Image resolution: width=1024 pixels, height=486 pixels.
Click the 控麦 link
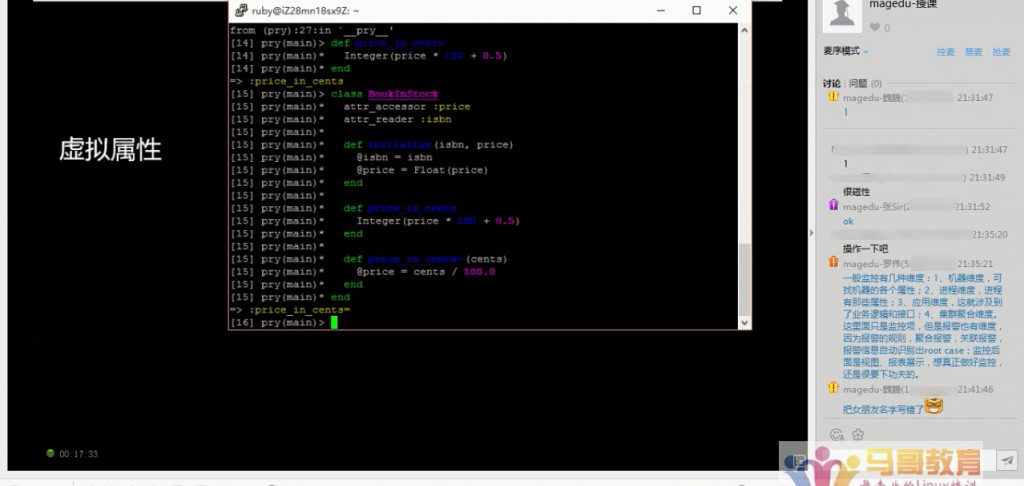point(945,52)
